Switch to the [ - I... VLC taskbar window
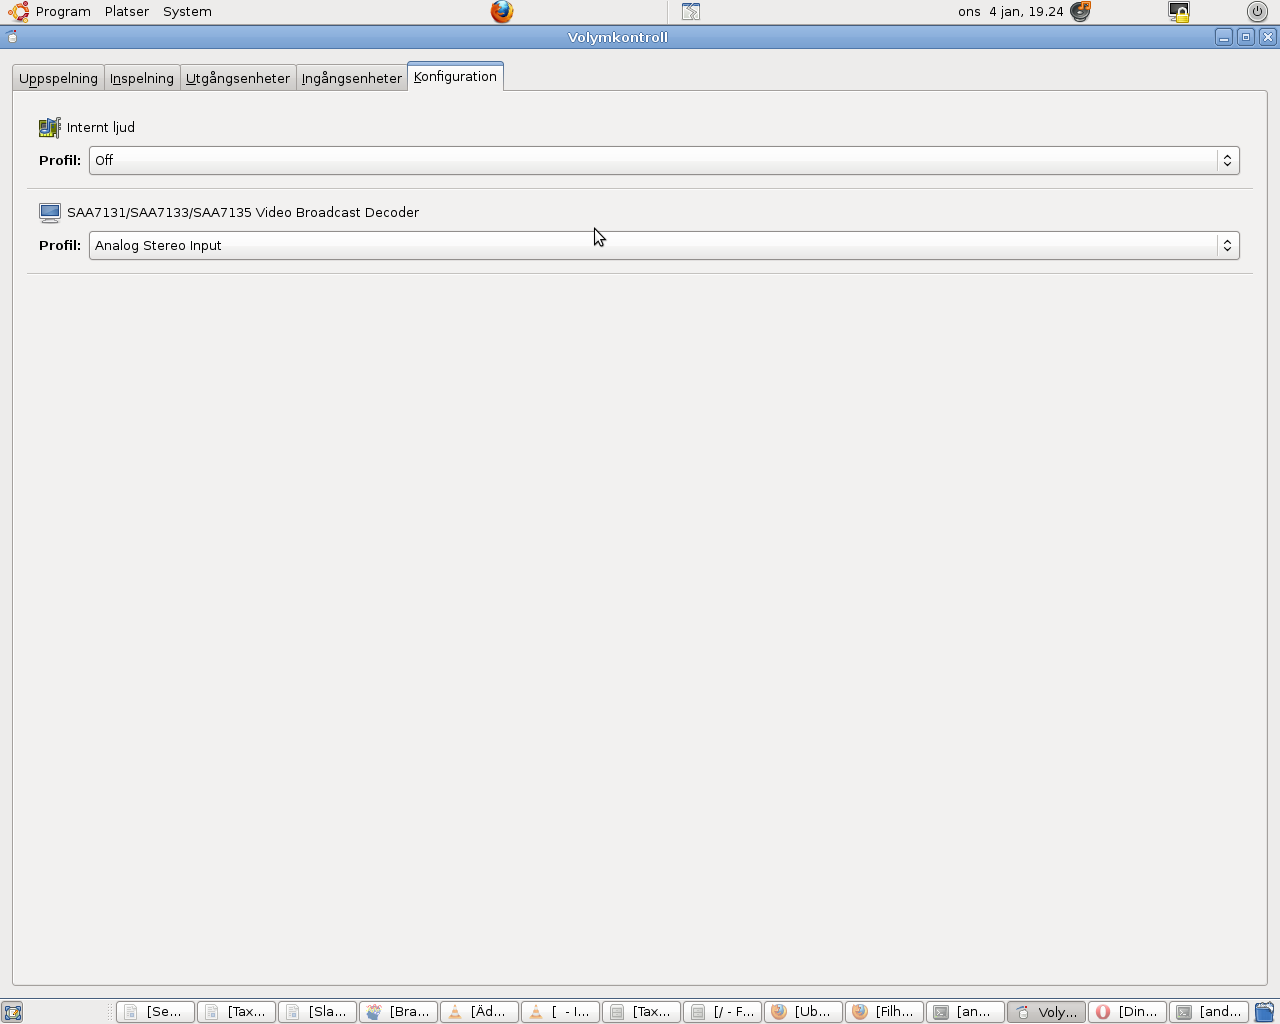 560,1012
